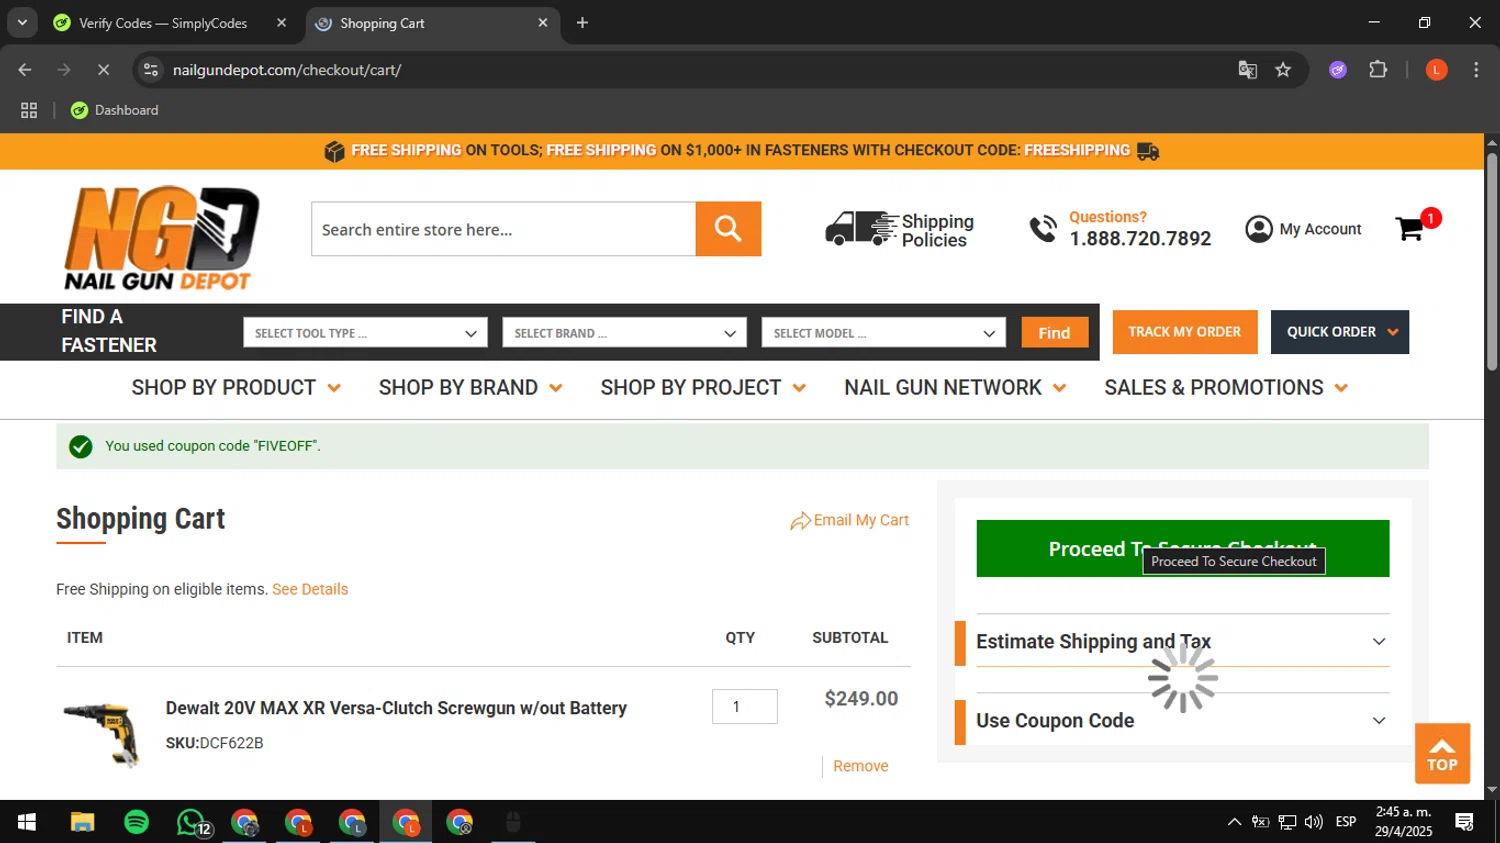Go back using browser back arrow
This screenshot has width=1500, height=843.
point(25,70)
